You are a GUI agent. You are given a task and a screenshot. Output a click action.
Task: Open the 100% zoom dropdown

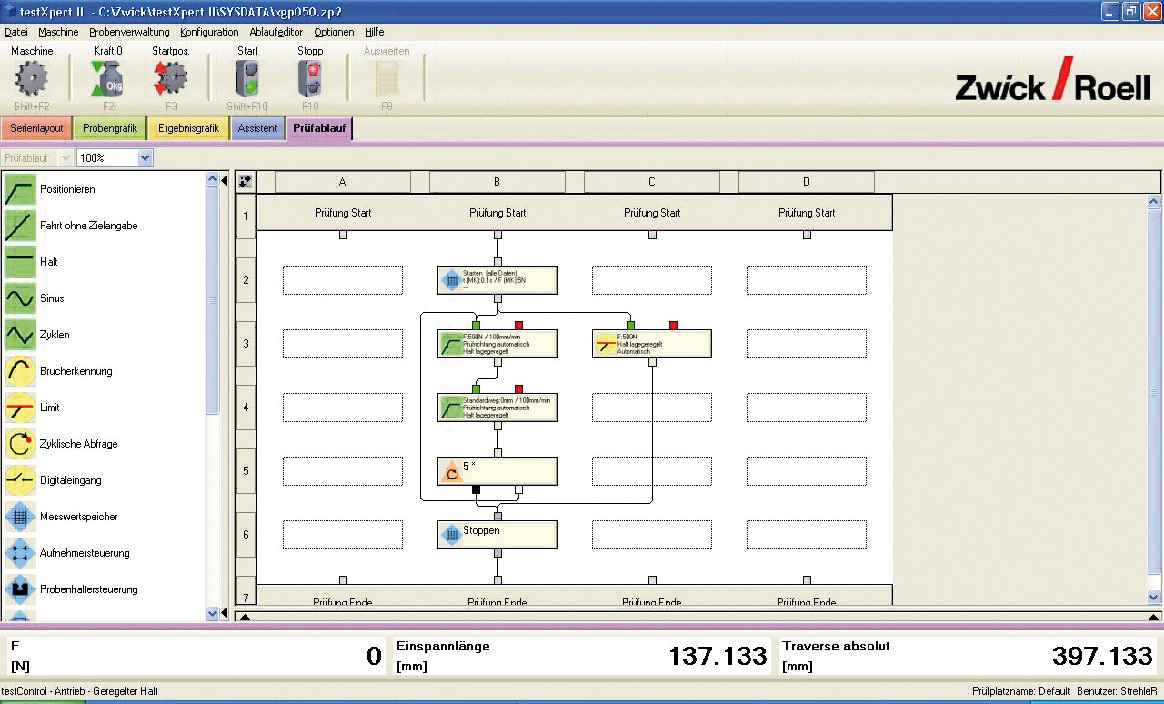coord(145,158)
